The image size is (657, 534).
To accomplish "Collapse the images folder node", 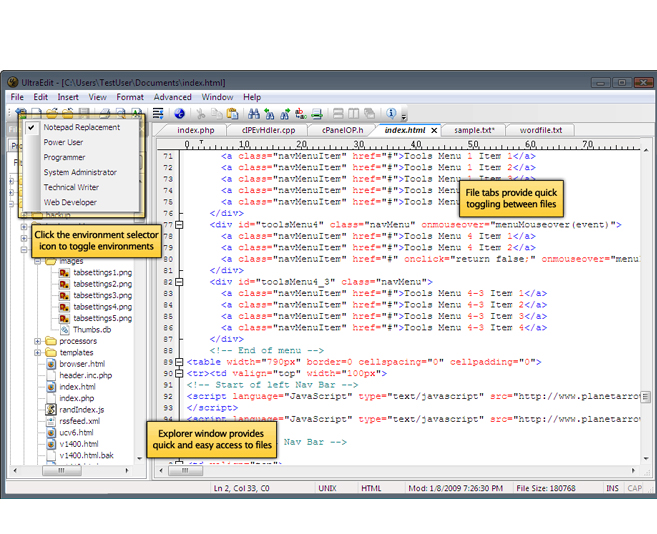I will (x=37, y=261).
